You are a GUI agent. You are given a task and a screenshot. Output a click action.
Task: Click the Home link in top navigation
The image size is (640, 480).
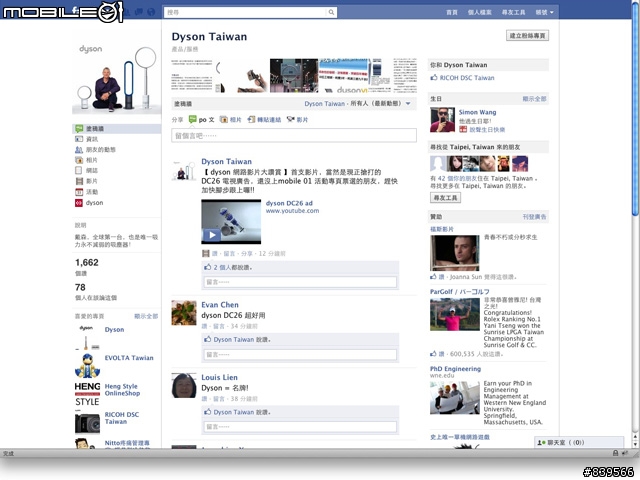[x=451, y=12]
